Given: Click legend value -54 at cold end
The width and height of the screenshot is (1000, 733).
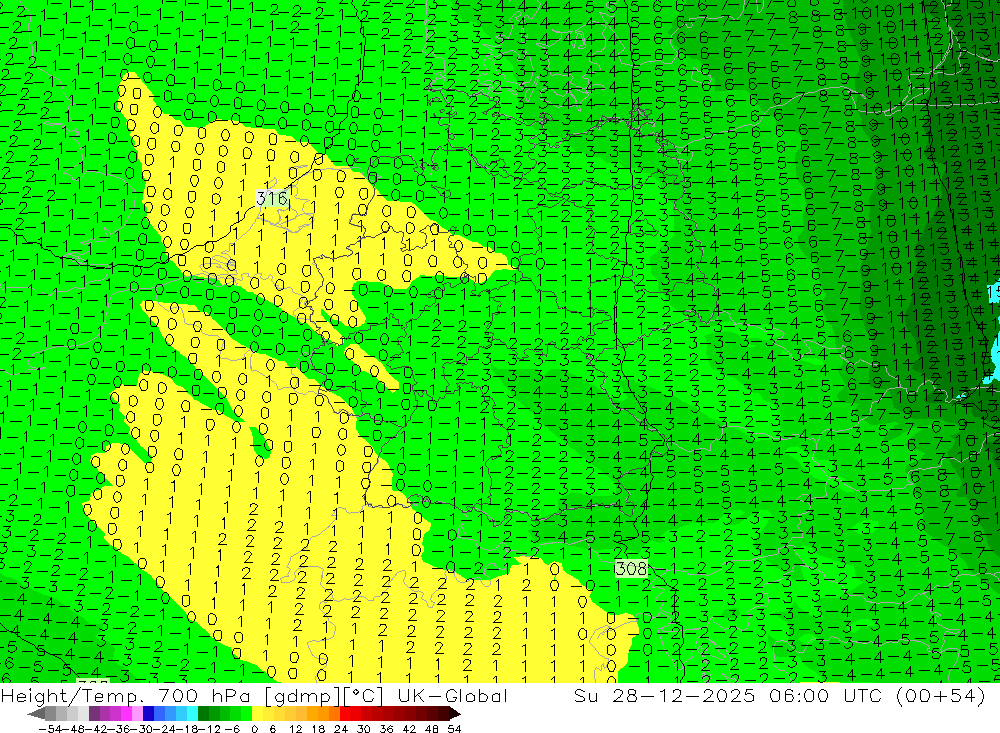Looking at the screenshot, I should 50,729.
